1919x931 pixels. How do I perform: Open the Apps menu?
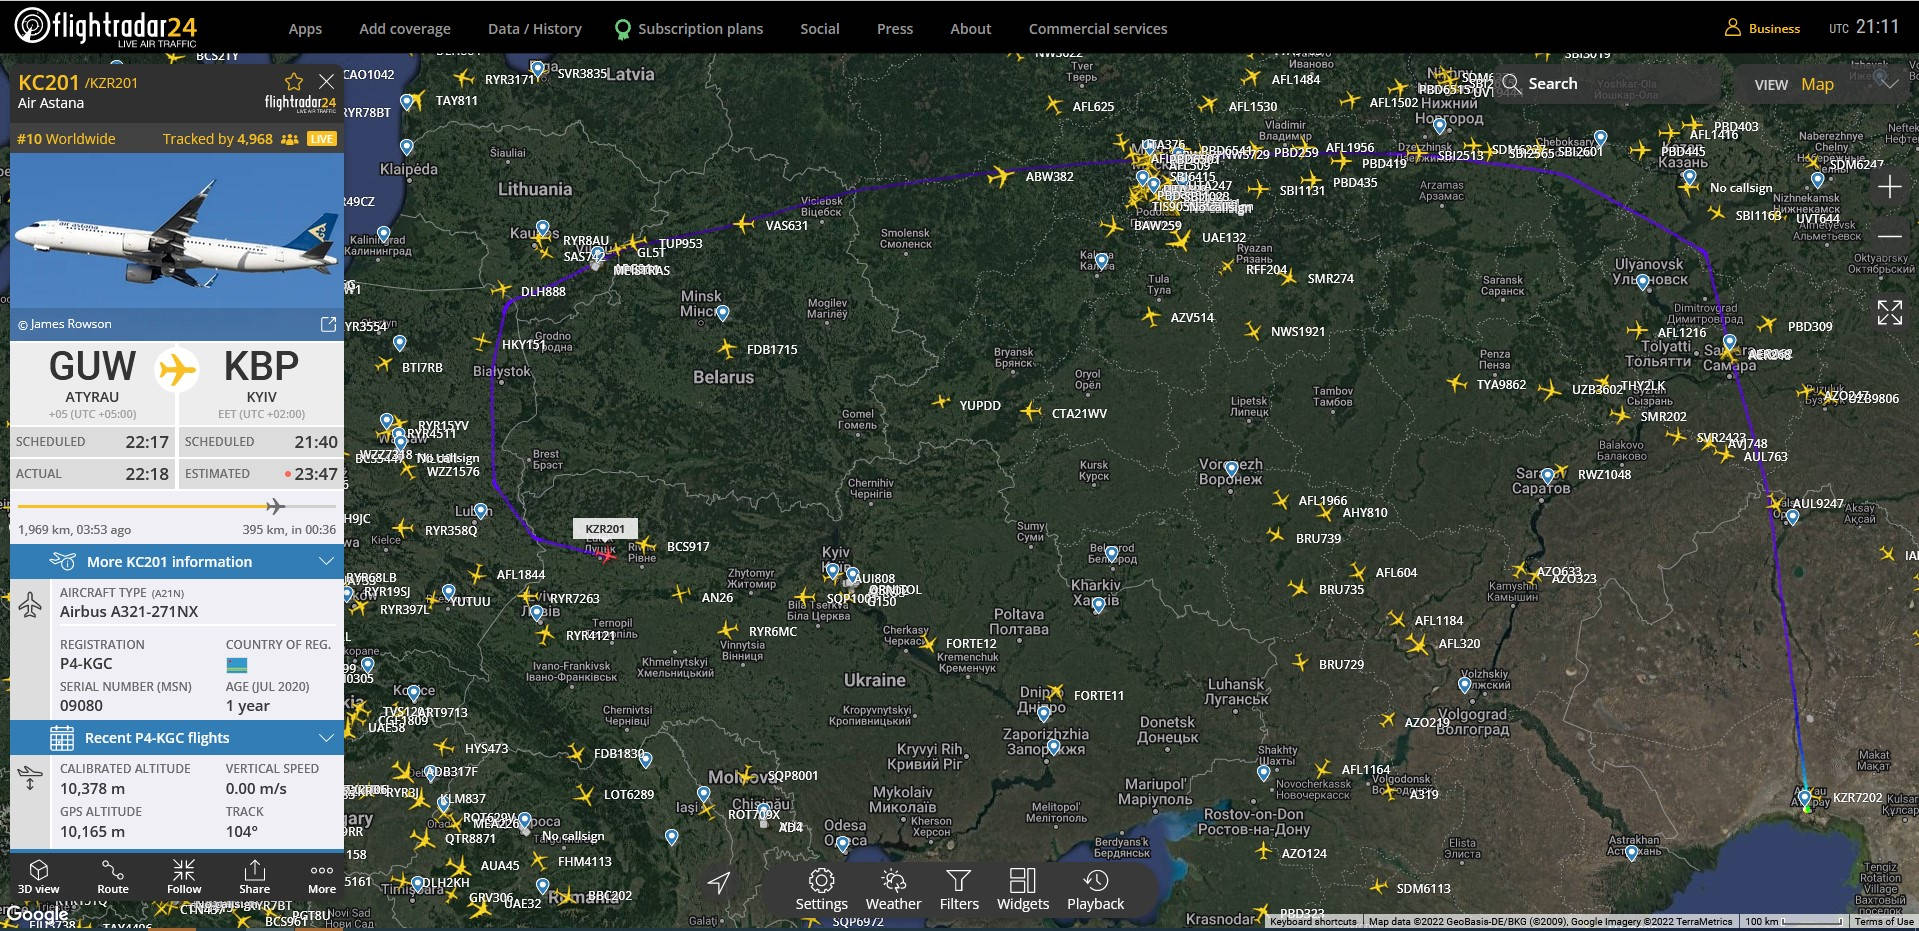coord(305,29)
